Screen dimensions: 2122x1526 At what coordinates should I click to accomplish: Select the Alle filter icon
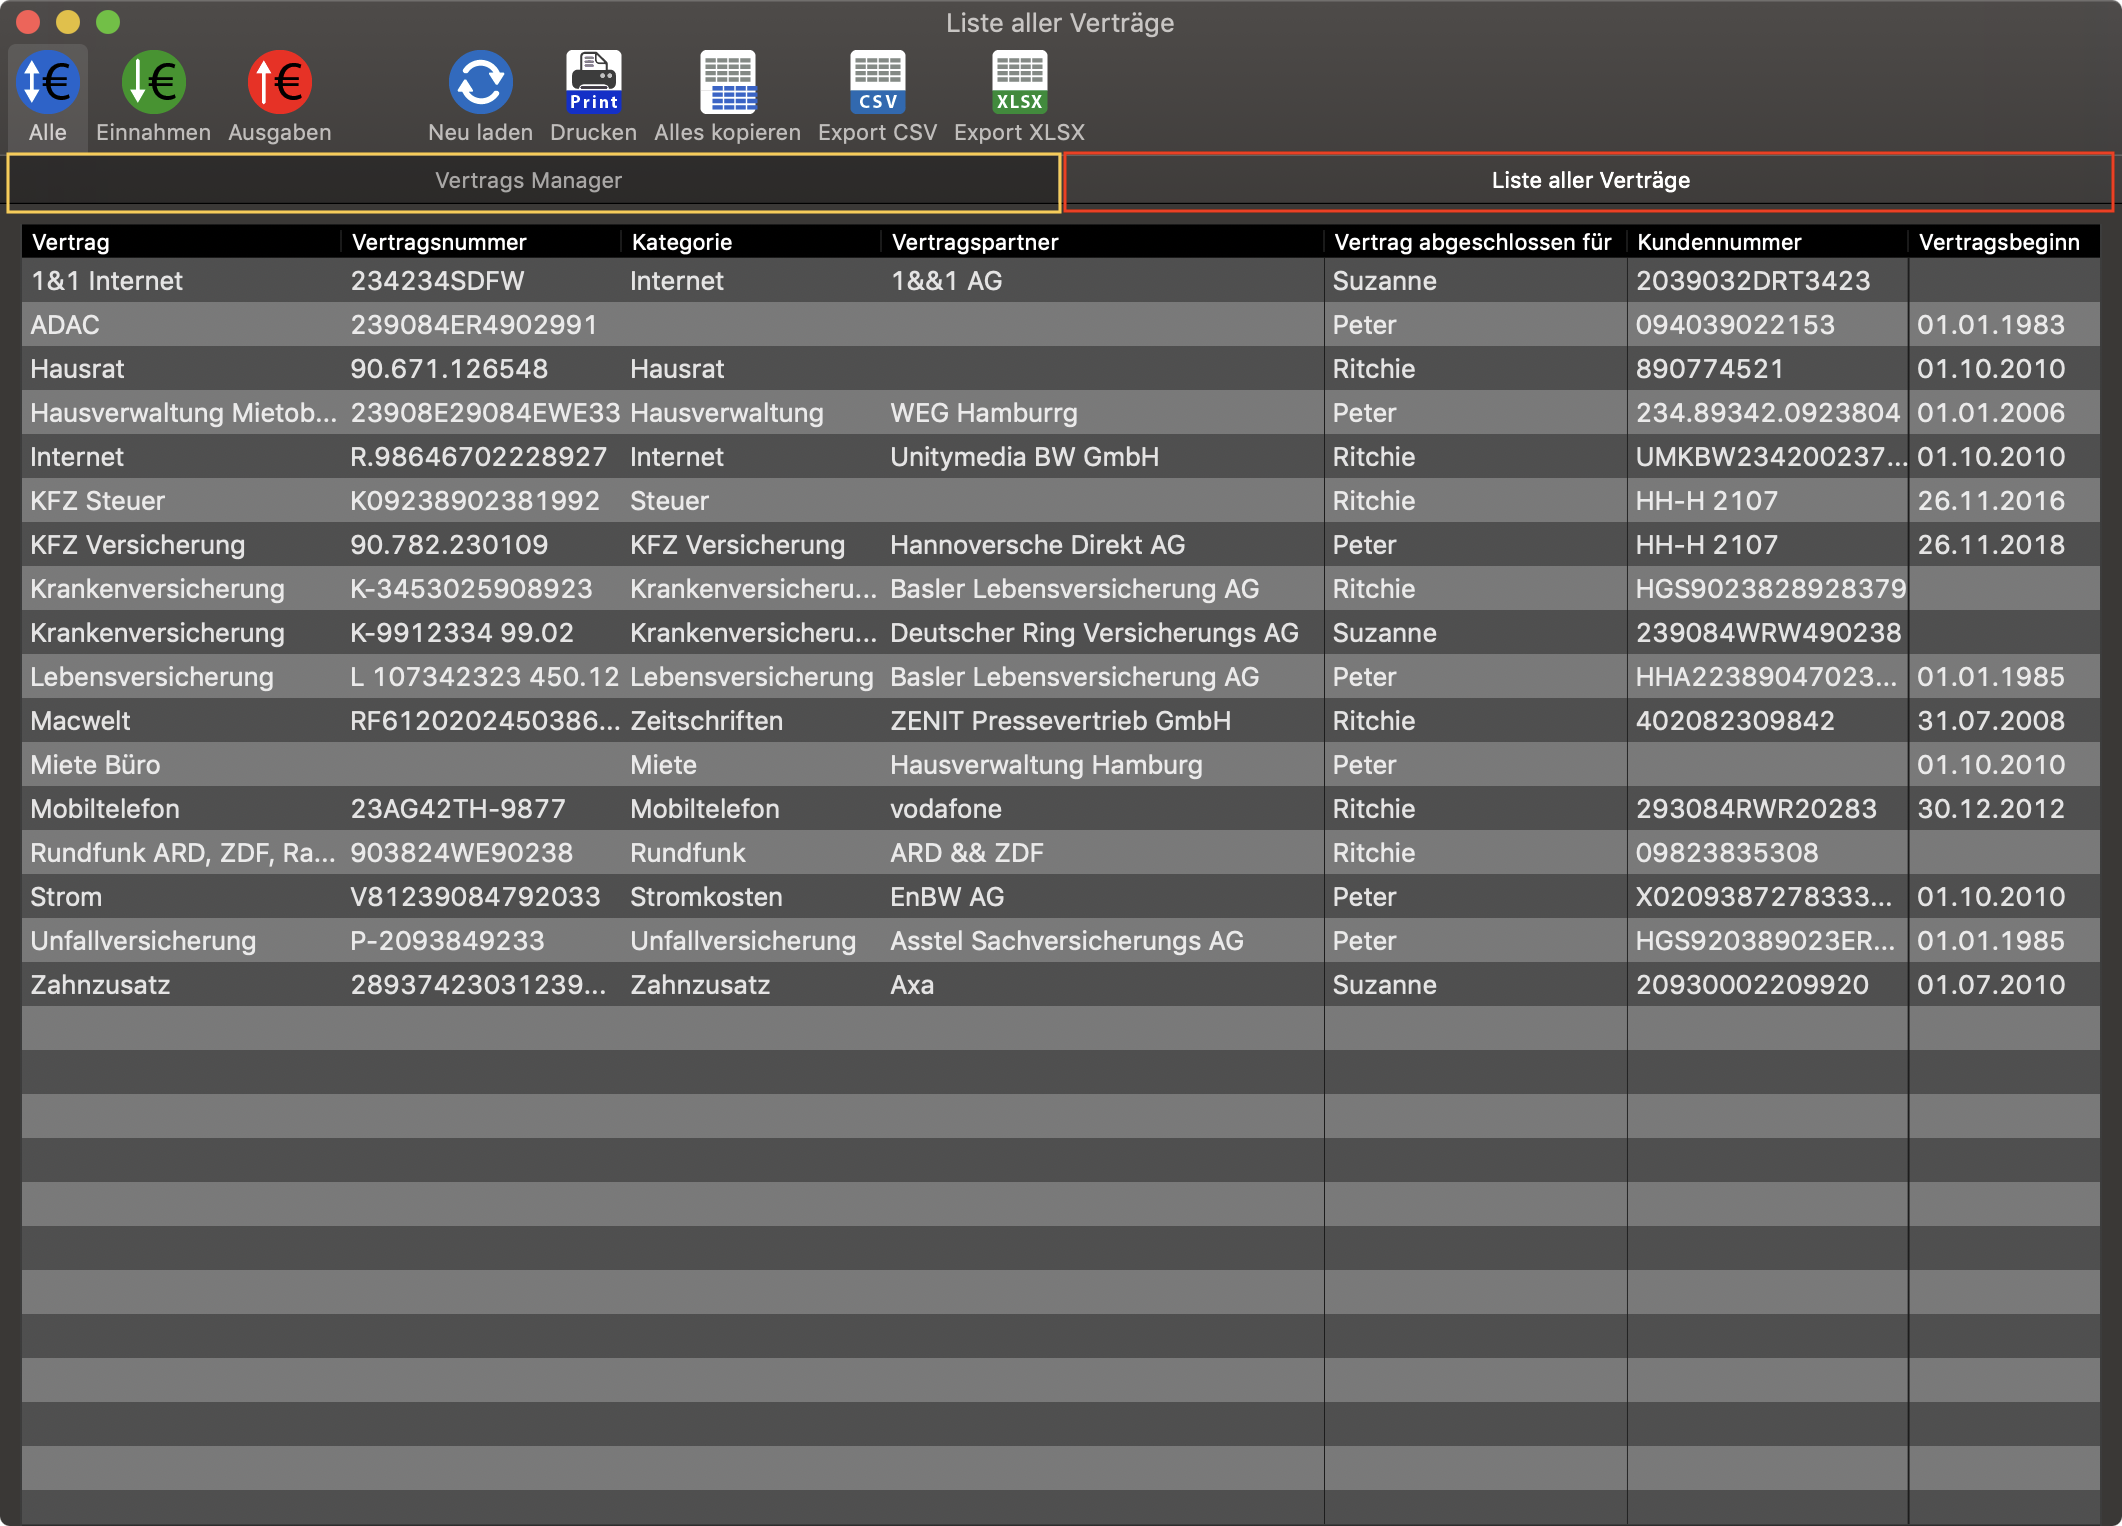[47, 82]
